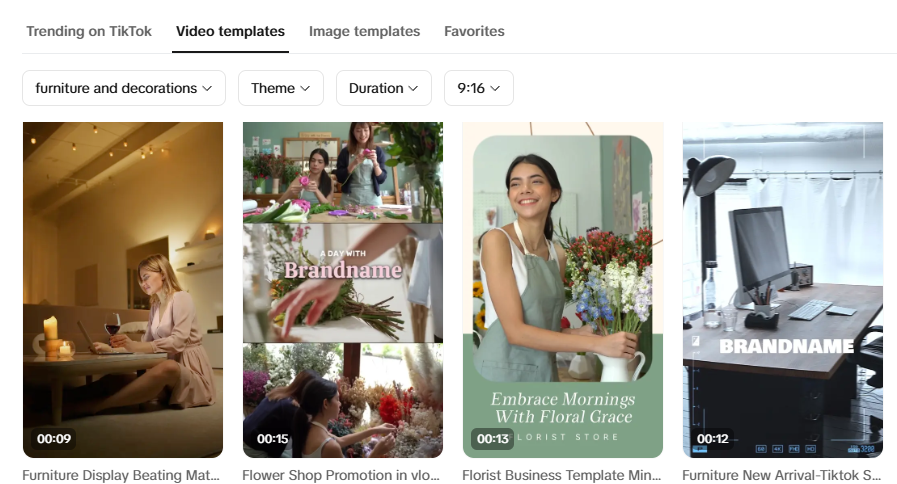Open Furniture Display Beating Mat template thumbnail

(123, 289)
